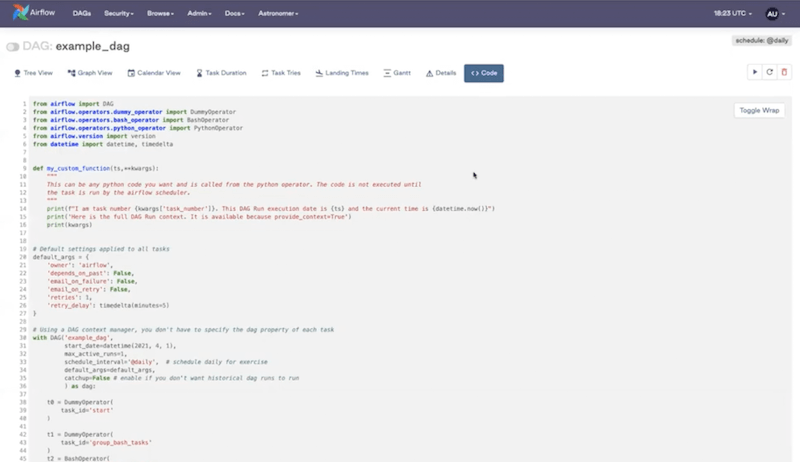This screenshot has width=800, height=462.
Task: View the Landing Times chart
Action: click(x=341, y=73)
